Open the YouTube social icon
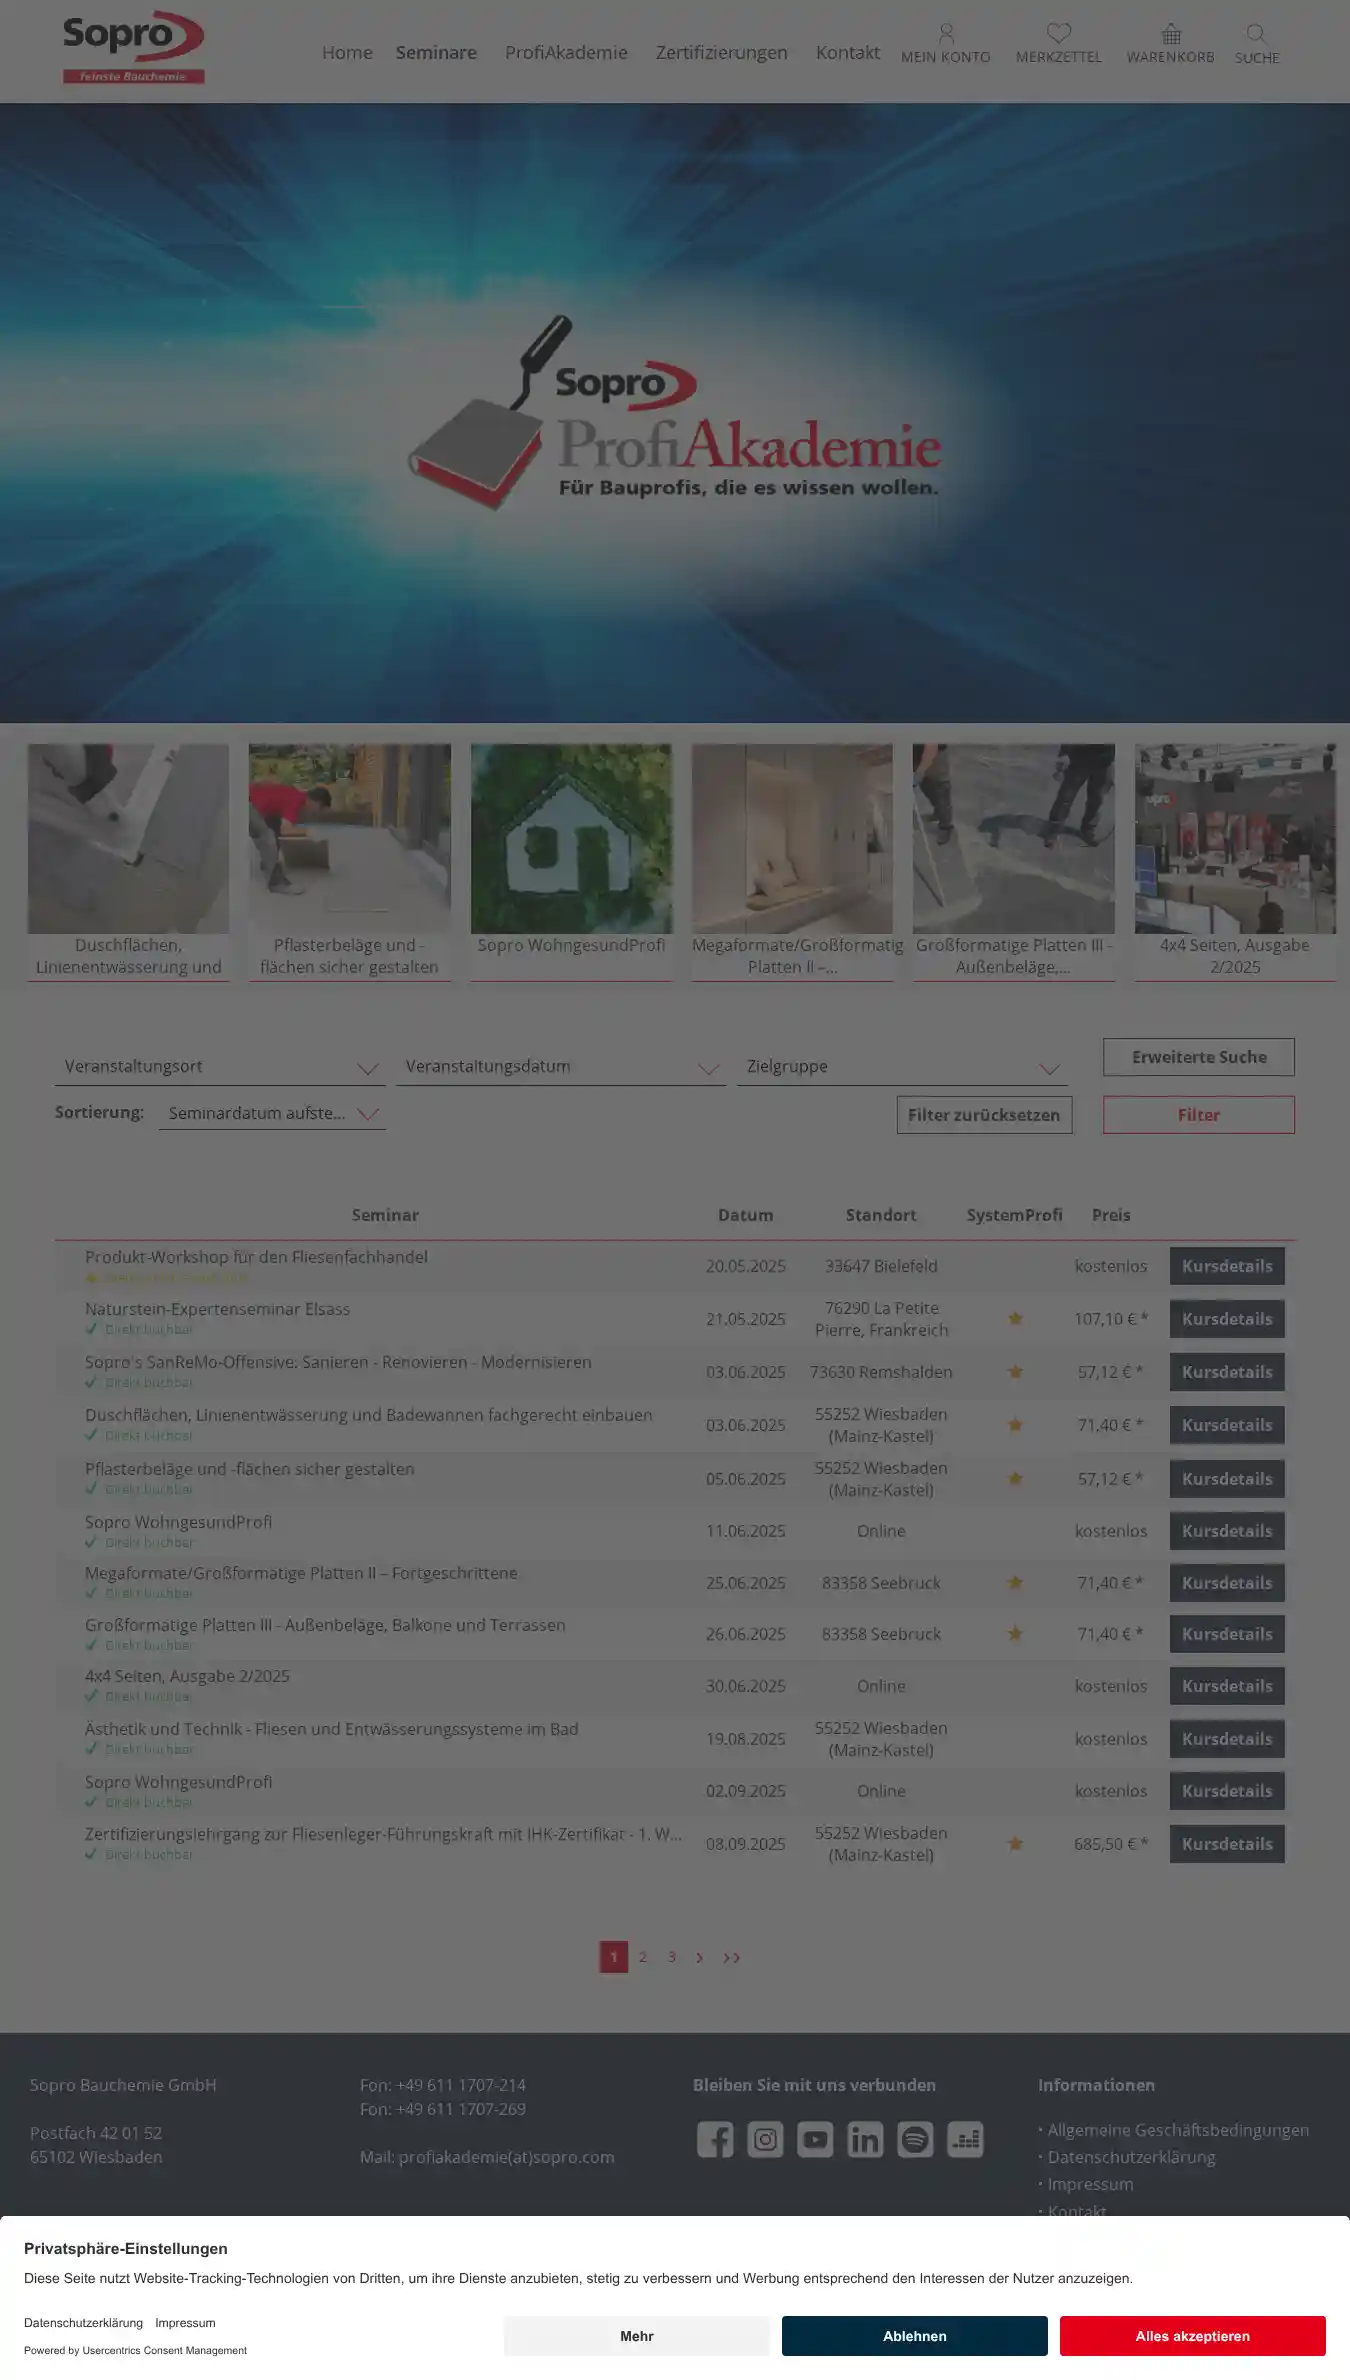The width and height of the screenshot is (1350, 2380). pyautogui.click(x=815, y=2139)
